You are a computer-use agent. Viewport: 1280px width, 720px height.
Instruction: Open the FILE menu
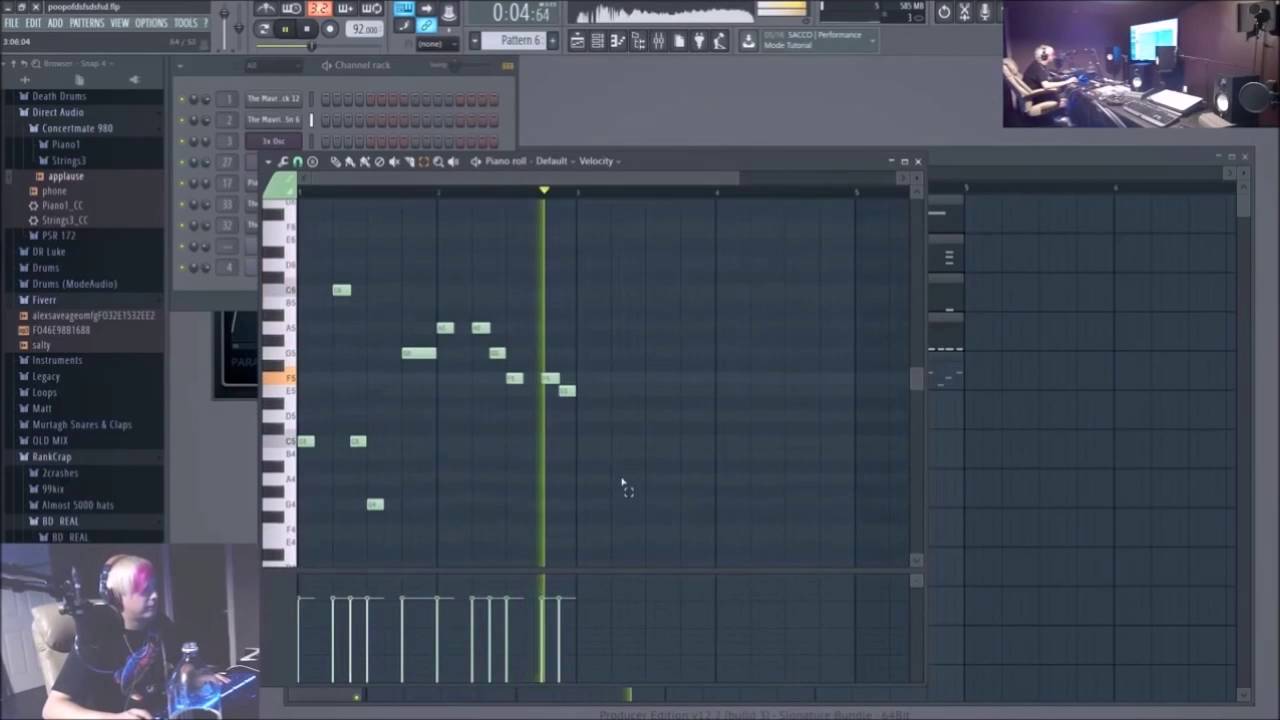[x=11, y=23]
